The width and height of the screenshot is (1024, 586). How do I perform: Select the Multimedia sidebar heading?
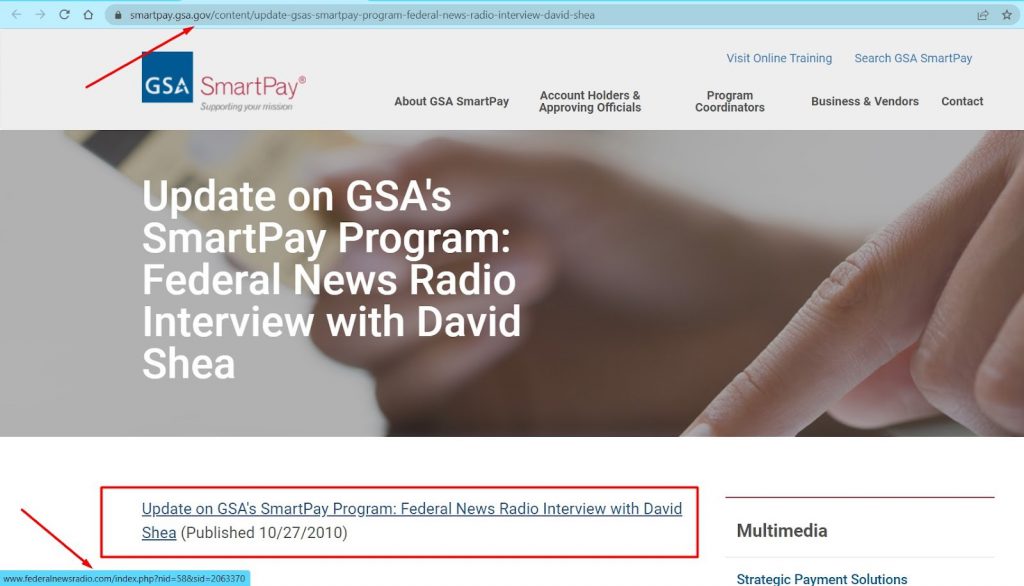pyautogui.click(x=782, y=530)
